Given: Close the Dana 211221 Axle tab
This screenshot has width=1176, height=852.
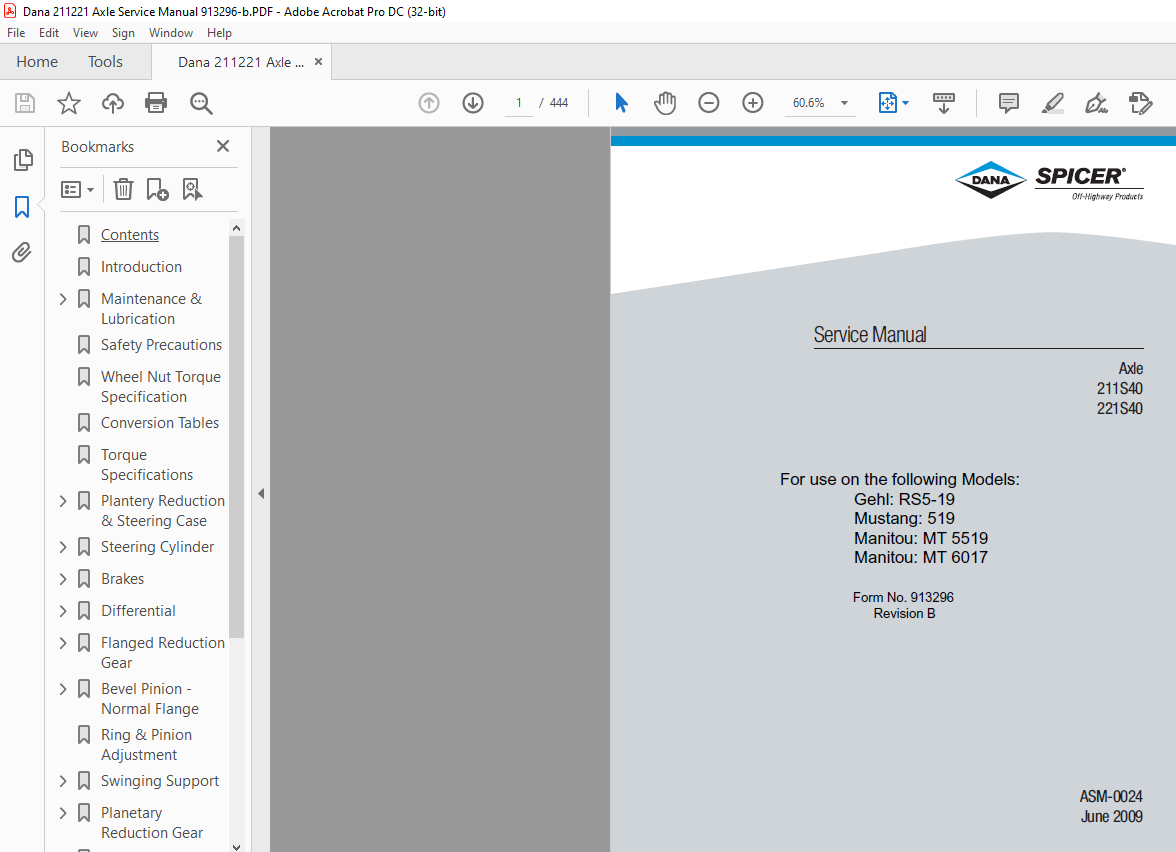Looking at the screenshot, I should tap(318, 62).
